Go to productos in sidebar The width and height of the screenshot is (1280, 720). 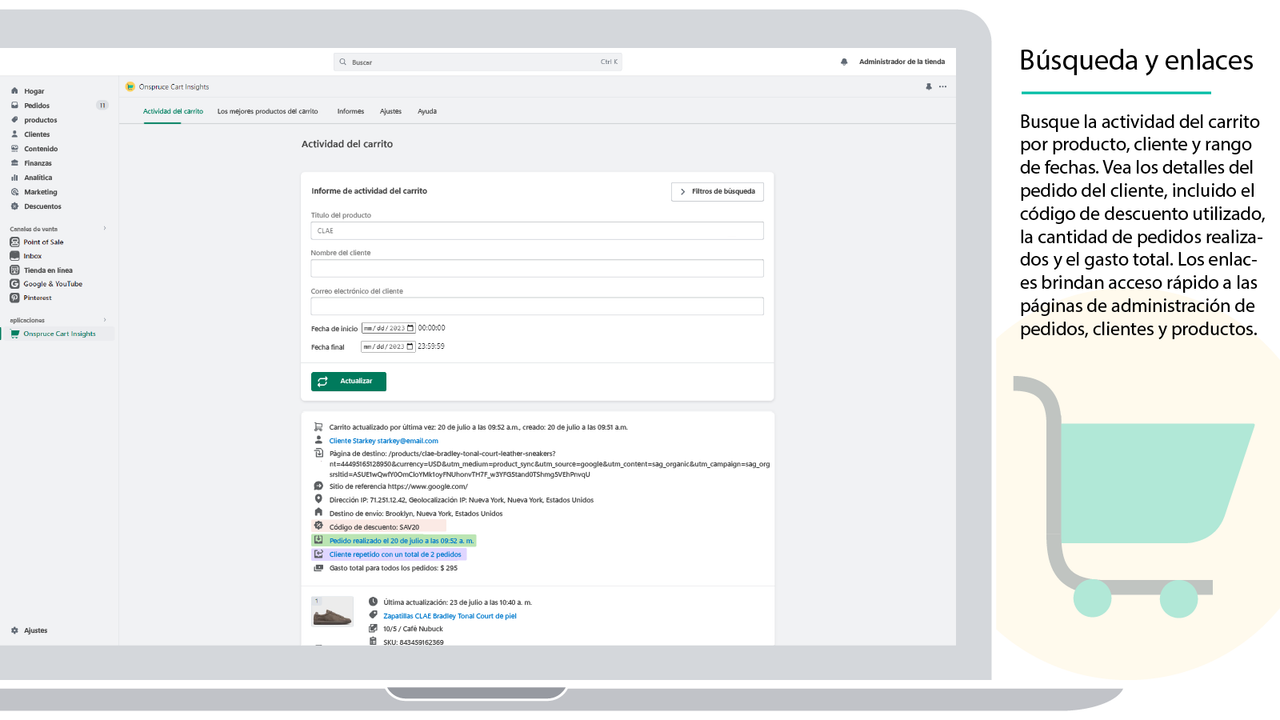pos(41,120)
